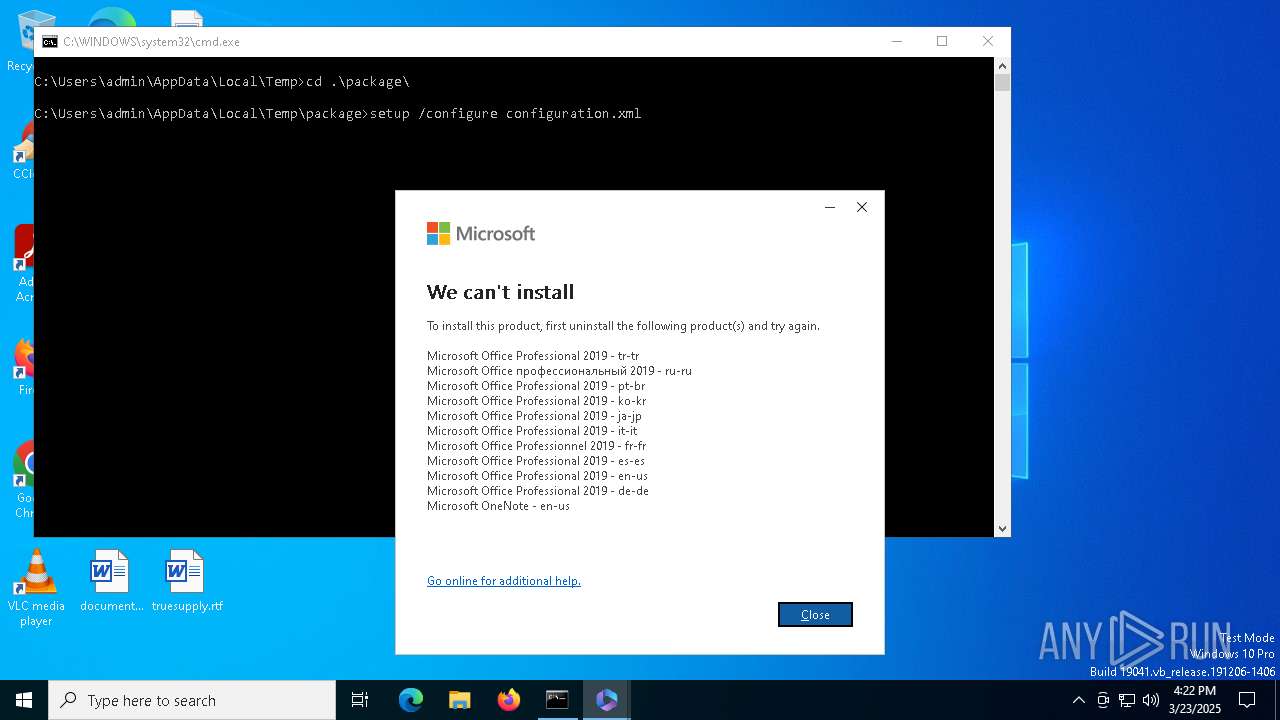The height and width of the screenshot is (720, 1280).
Task: Click the tray icon left of network
Action: (1103, 700)
